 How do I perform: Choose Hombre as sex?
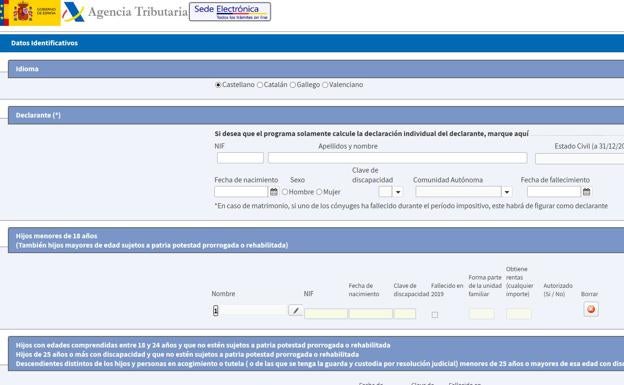coord(285,192)
